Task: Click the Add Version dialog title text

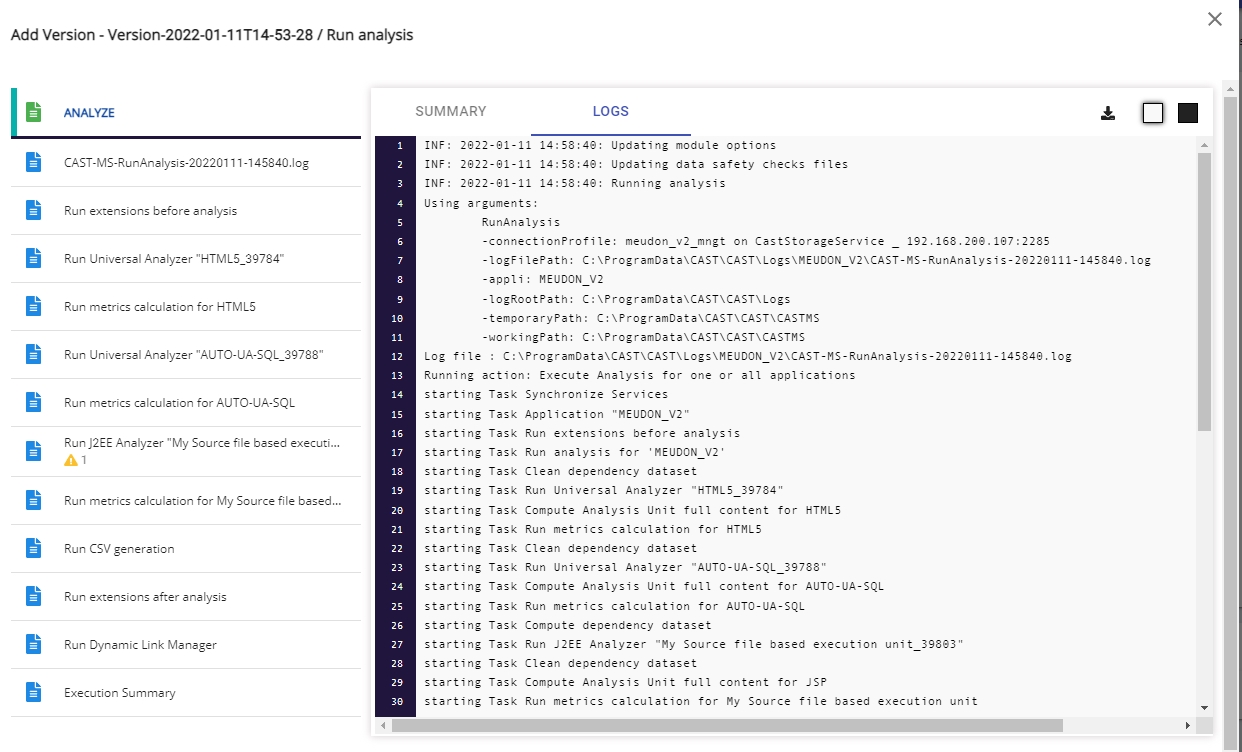Action: click(x=212, y=35)
